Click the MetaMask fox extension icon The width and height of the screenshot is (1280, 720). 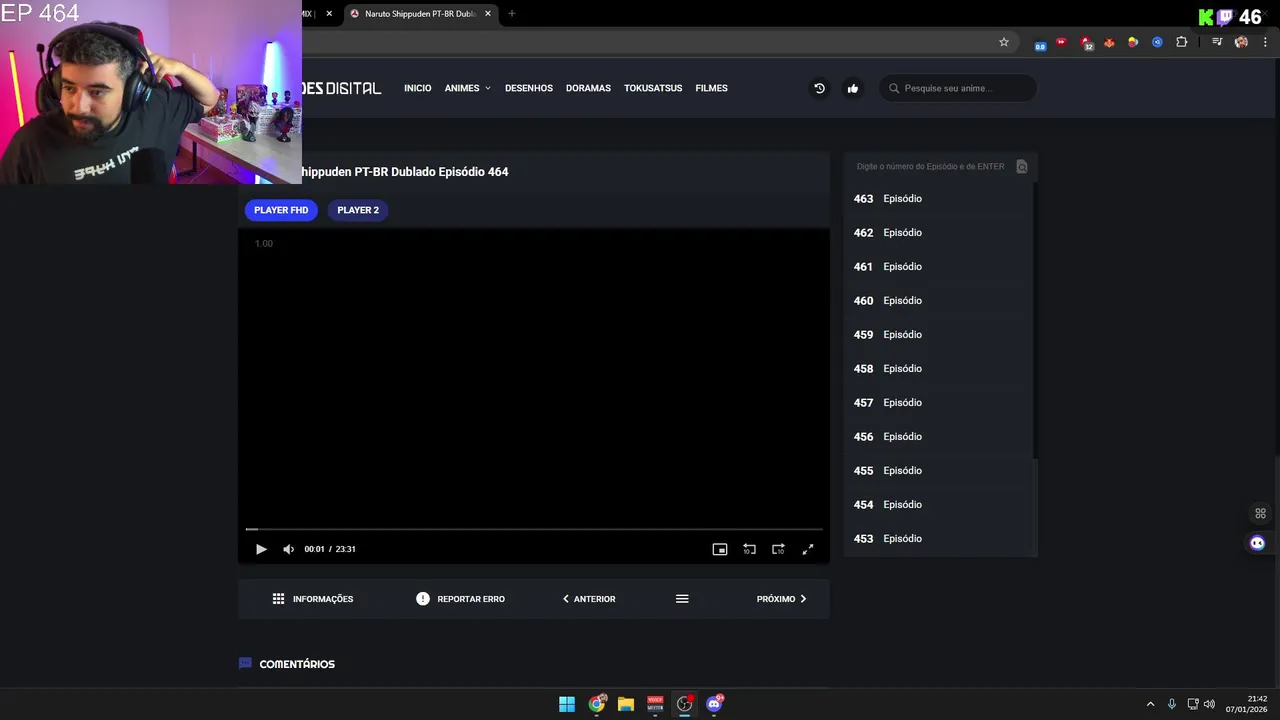[x=1109, y=42]
